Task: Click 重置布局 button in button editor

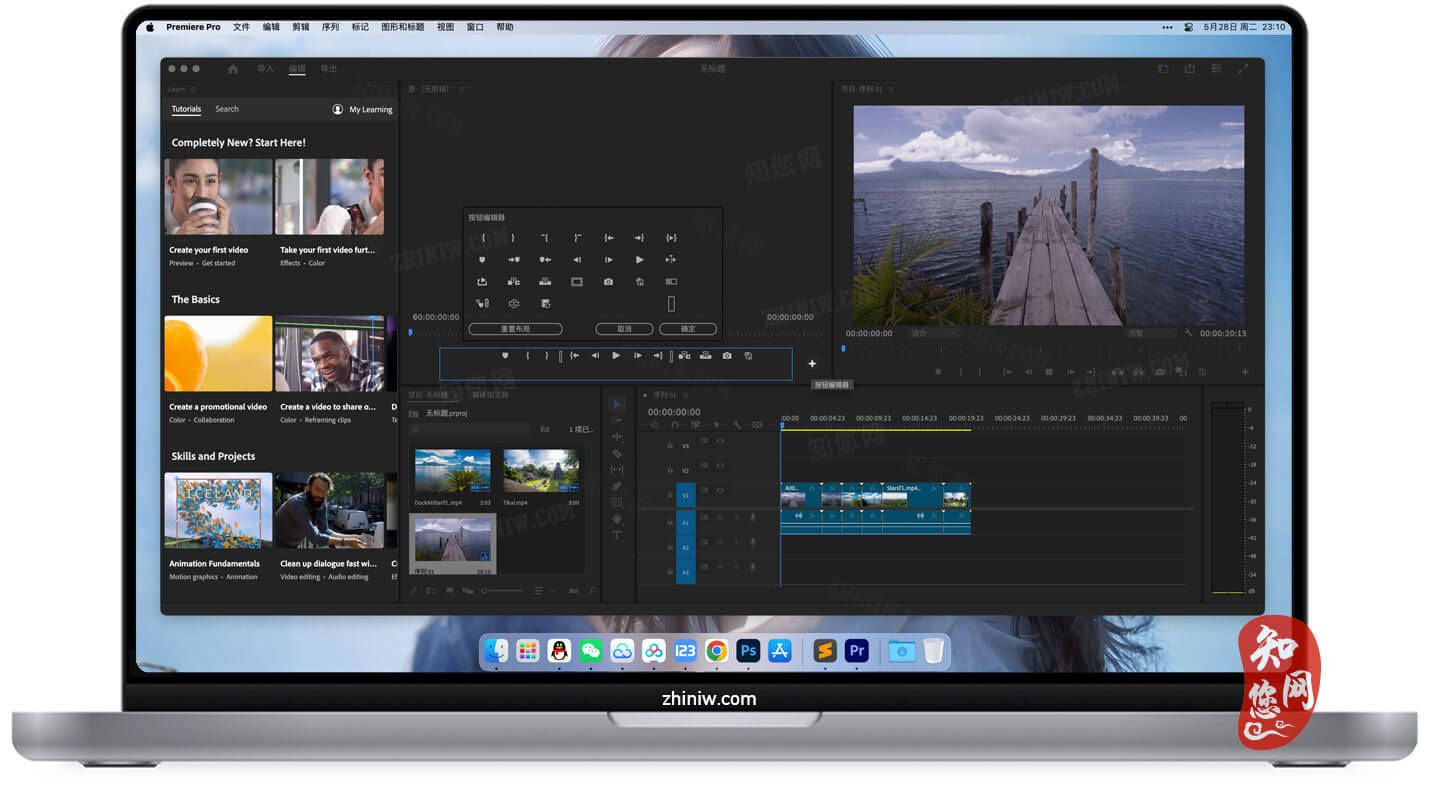Action: click(515, 329)
